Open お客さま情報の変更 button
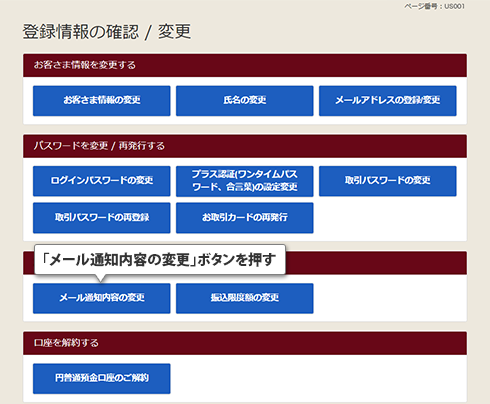The width and height of the screenshot is (490, 404). 102,101
